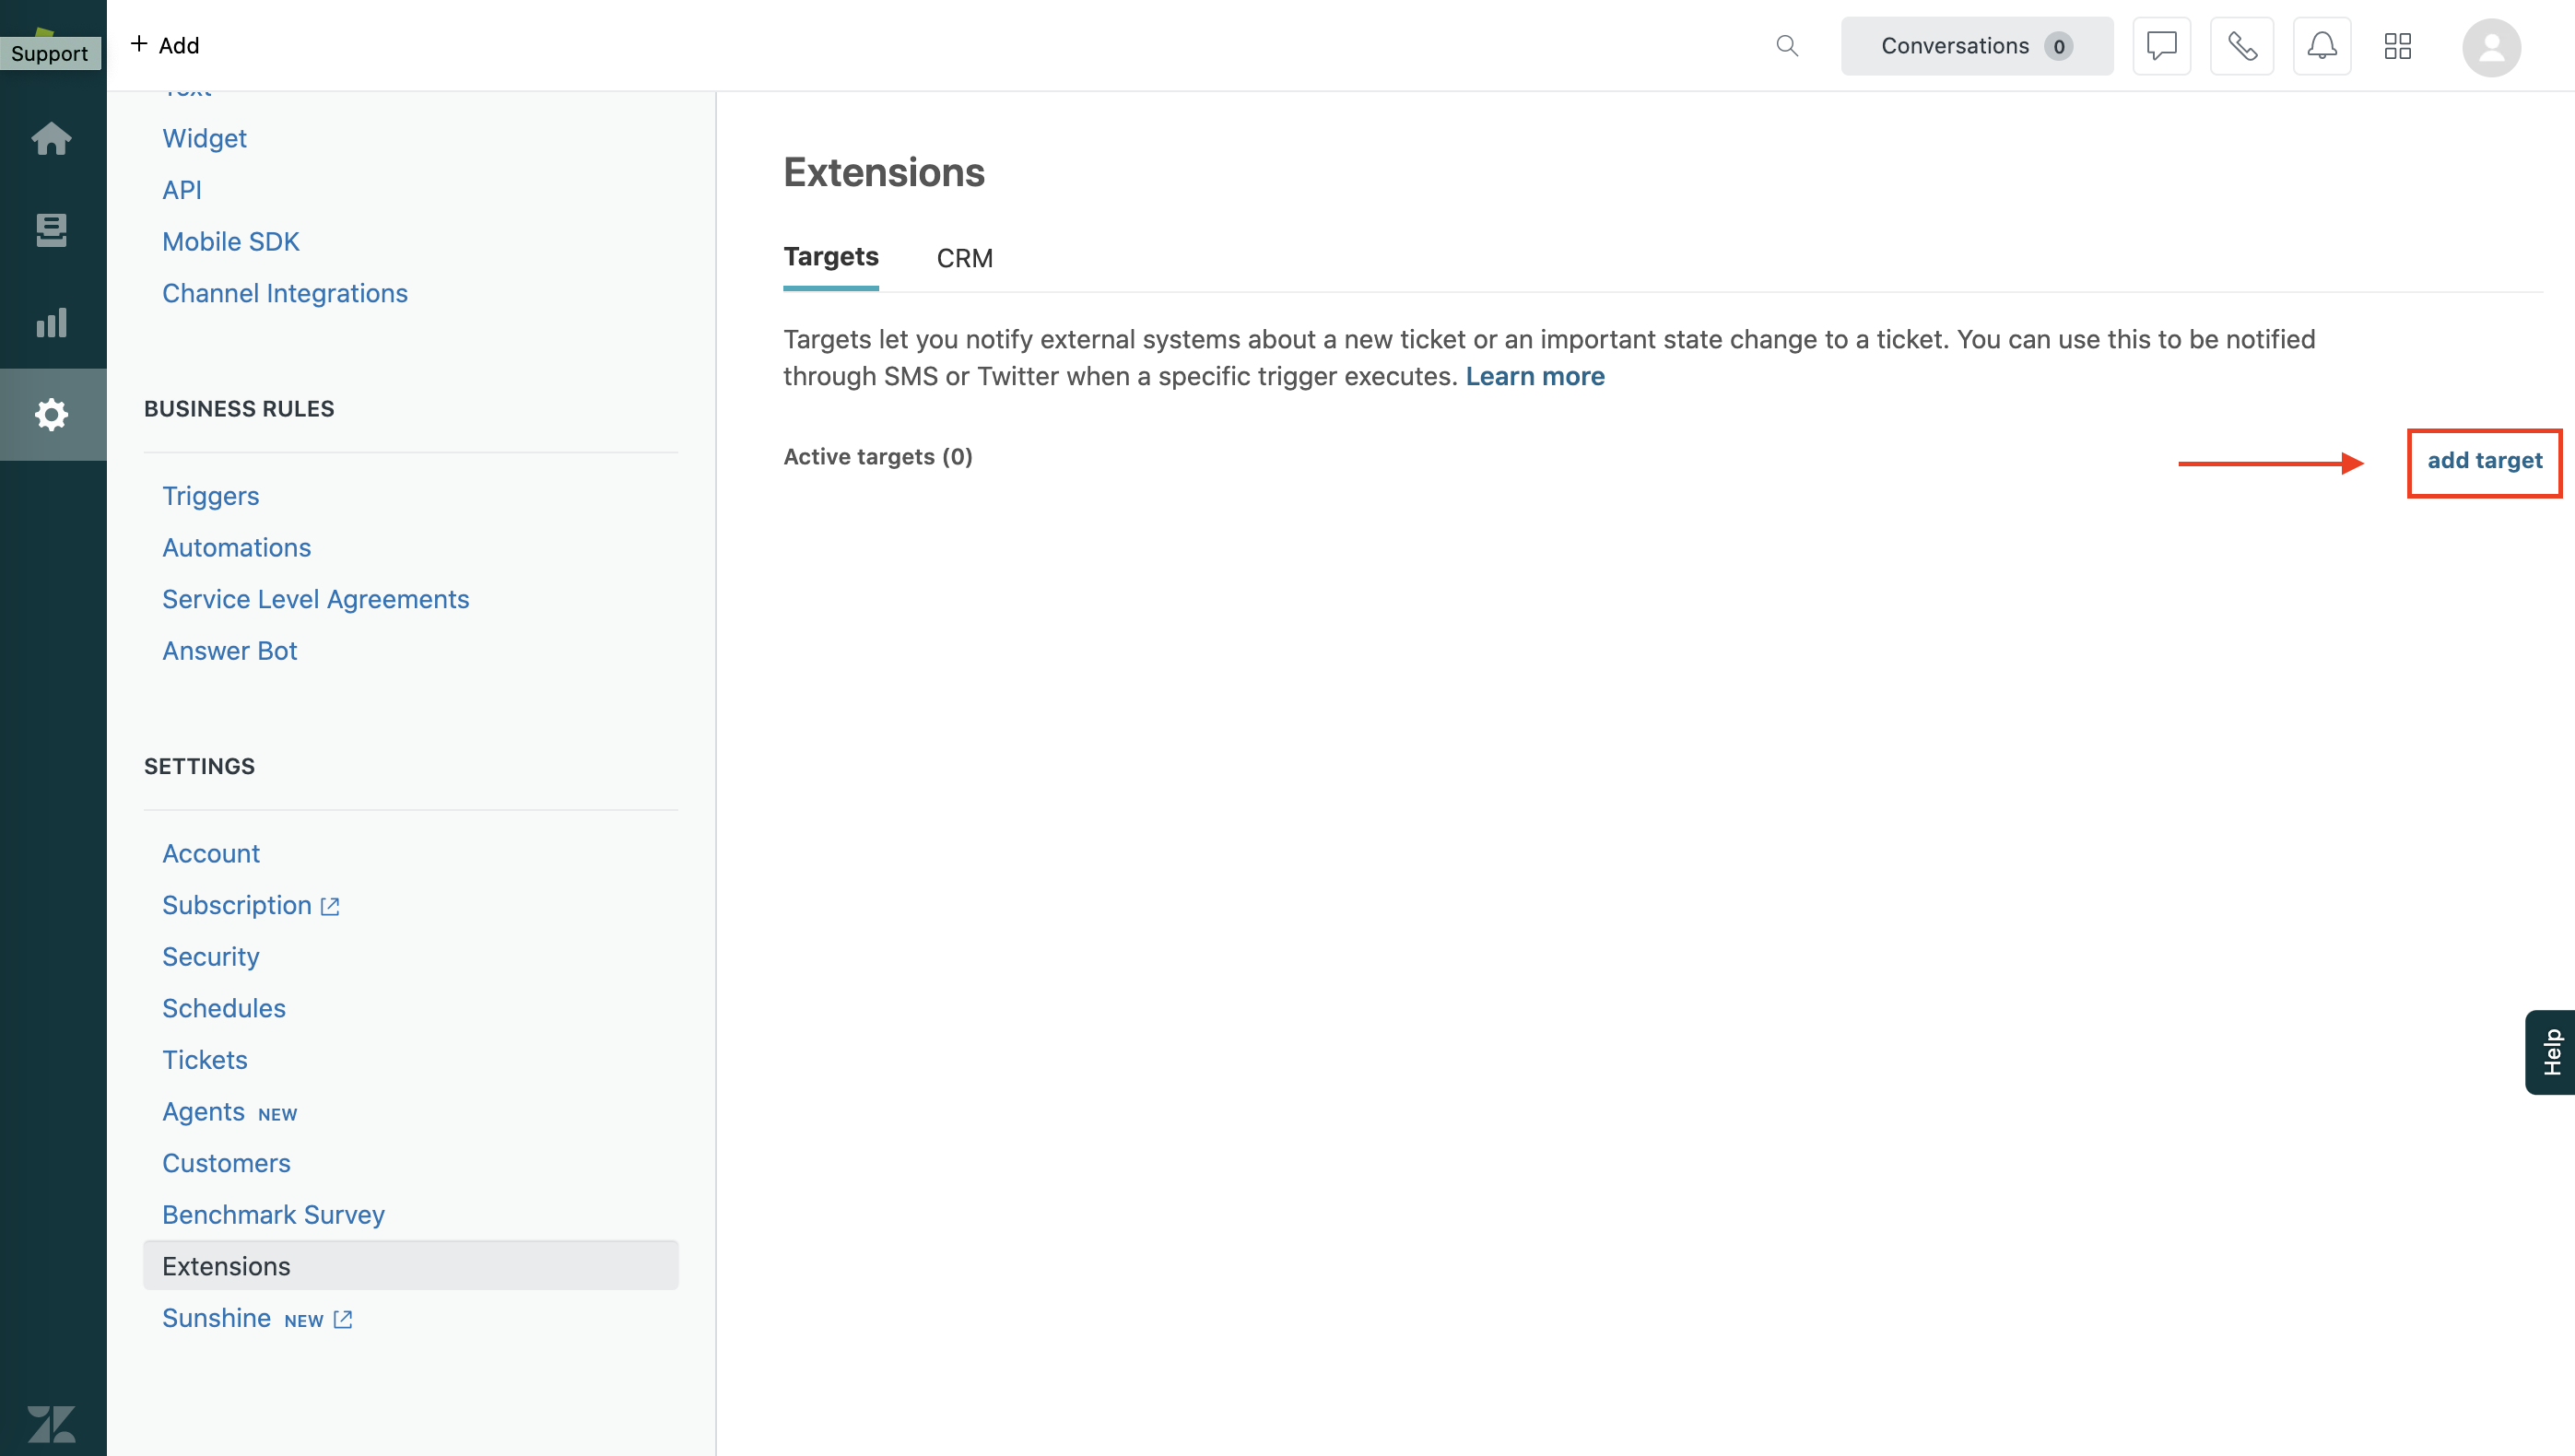Open the Triggers business rules
The width and height of the screenshot is (2575, 1456).
click(211, 496)
